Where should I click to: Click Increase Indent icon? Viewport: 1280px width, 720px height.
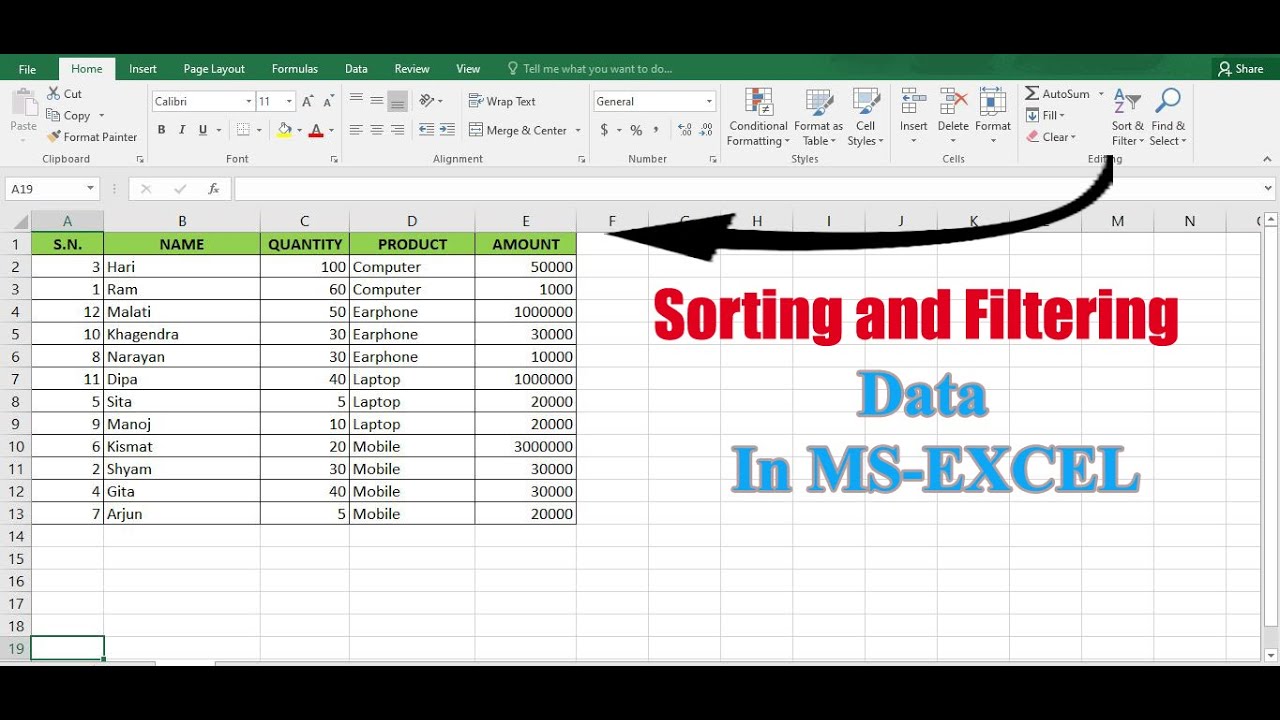click(x=447, y=130)
